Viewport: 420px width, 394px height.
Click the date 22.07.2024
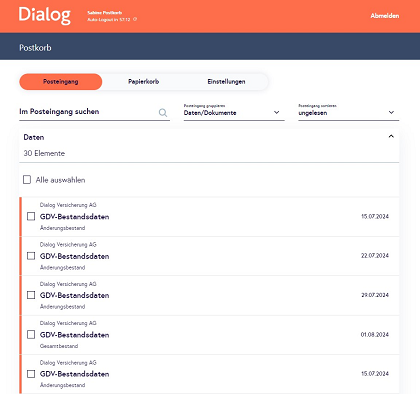pos(375,256)
